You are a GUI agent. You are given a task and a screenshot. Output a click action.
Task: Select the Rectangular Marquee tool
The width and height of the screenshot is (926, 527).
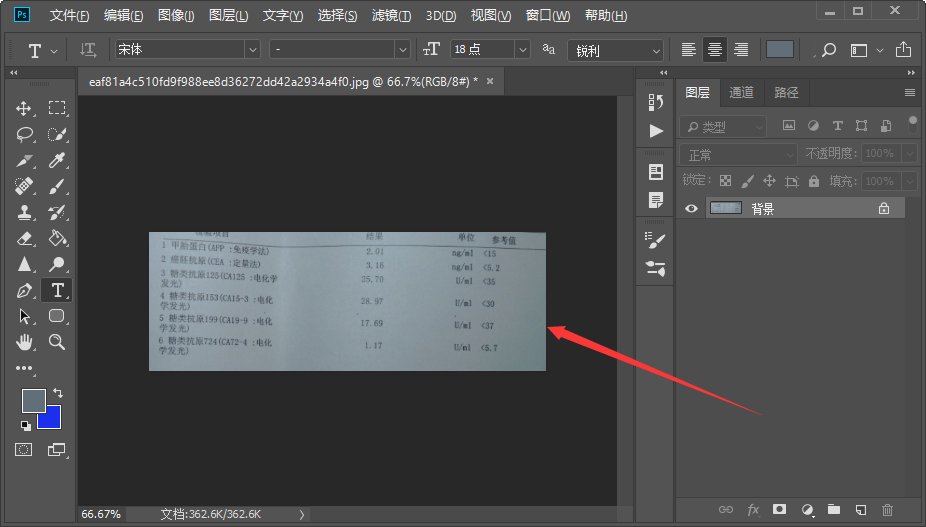[57, 108]
